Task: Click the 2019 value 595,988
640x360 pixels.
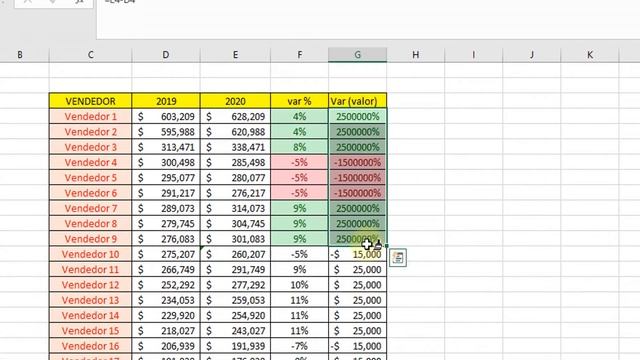Action: pyautogui.click(x=166, y=132)
